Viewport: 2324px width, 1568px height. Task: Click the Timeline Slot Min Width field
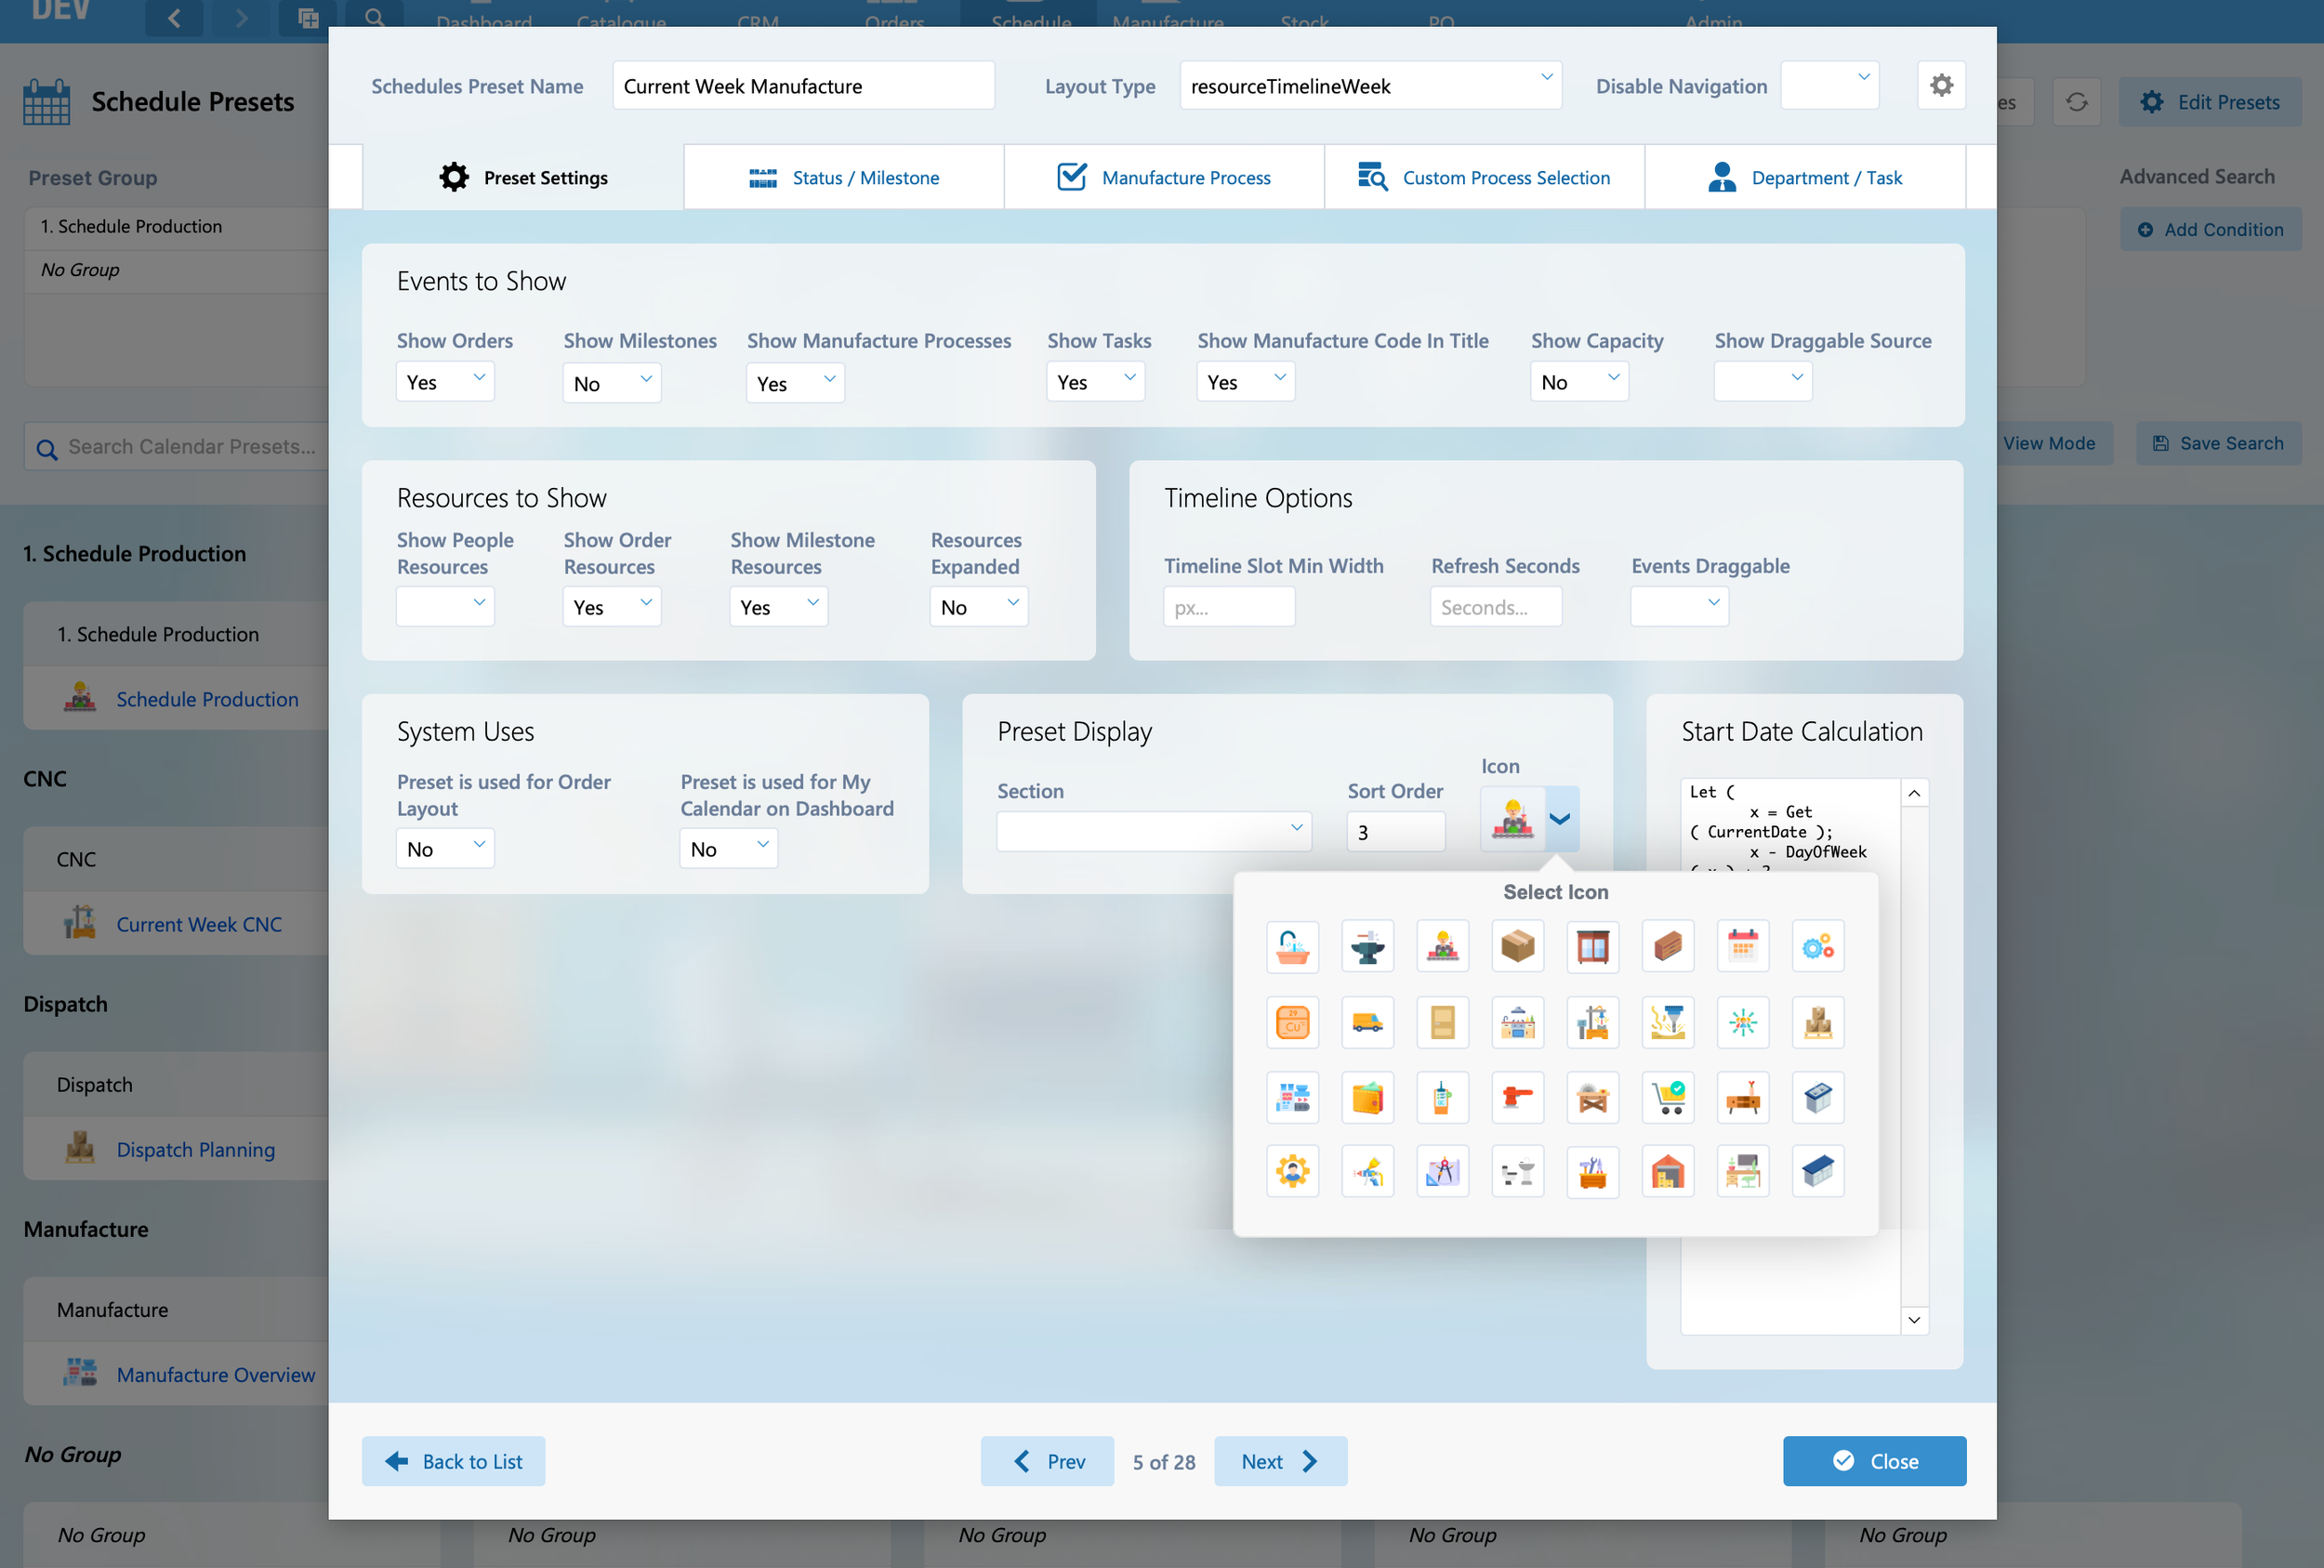tap(1228, 607)
